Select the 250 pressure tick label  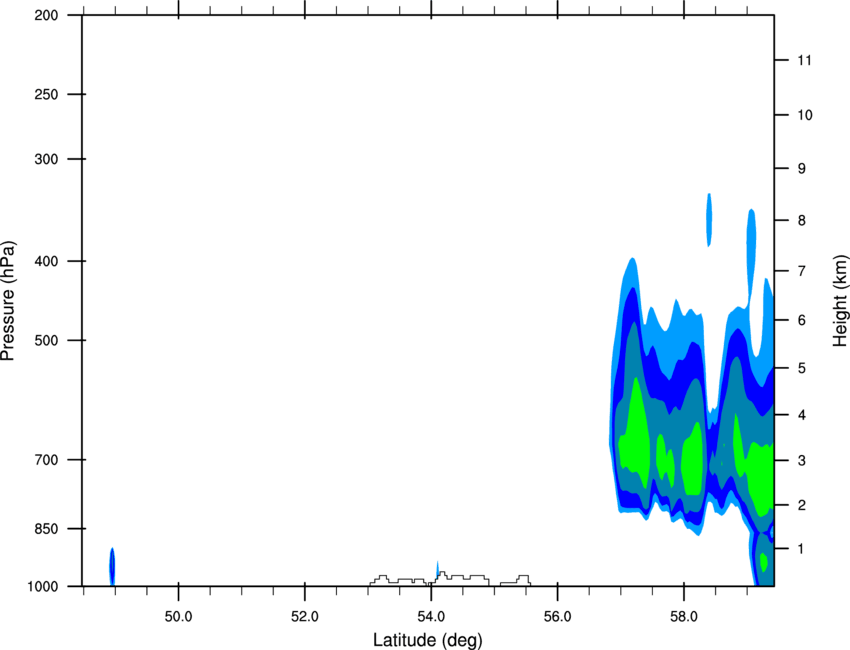(x=46, y=94)
